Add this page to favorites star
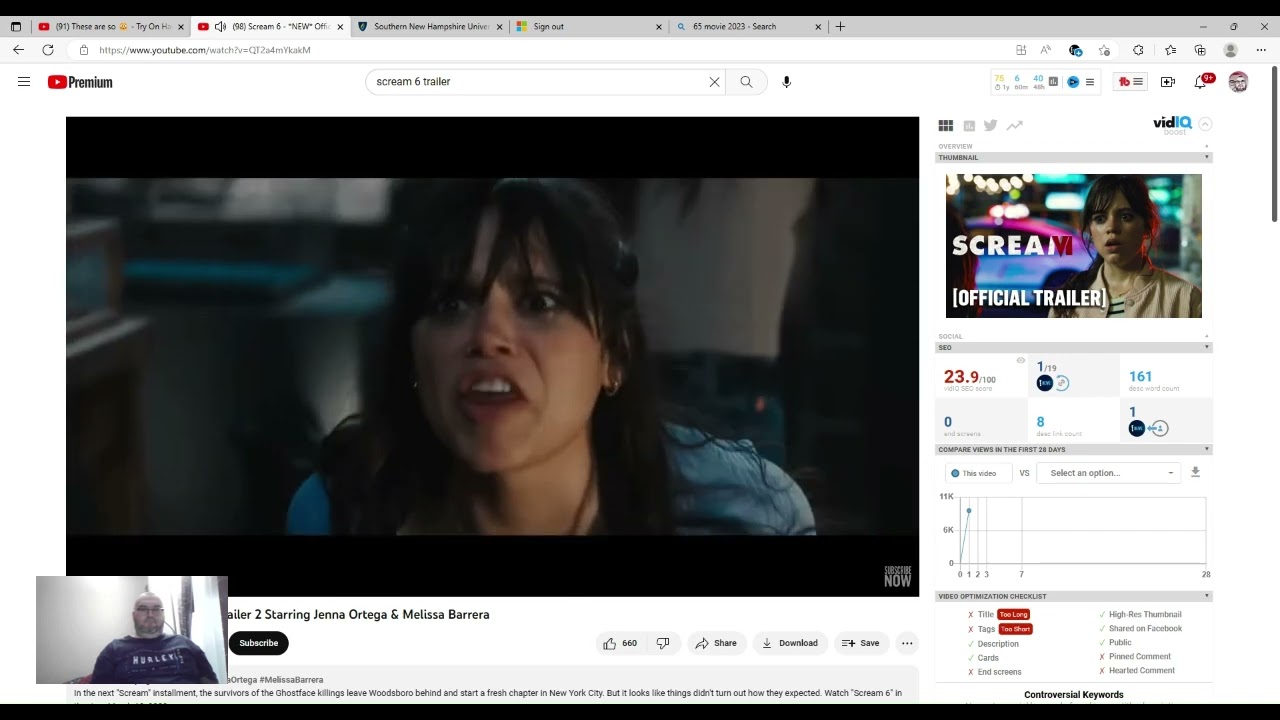1280x720 pixels. coord(1104,50)
